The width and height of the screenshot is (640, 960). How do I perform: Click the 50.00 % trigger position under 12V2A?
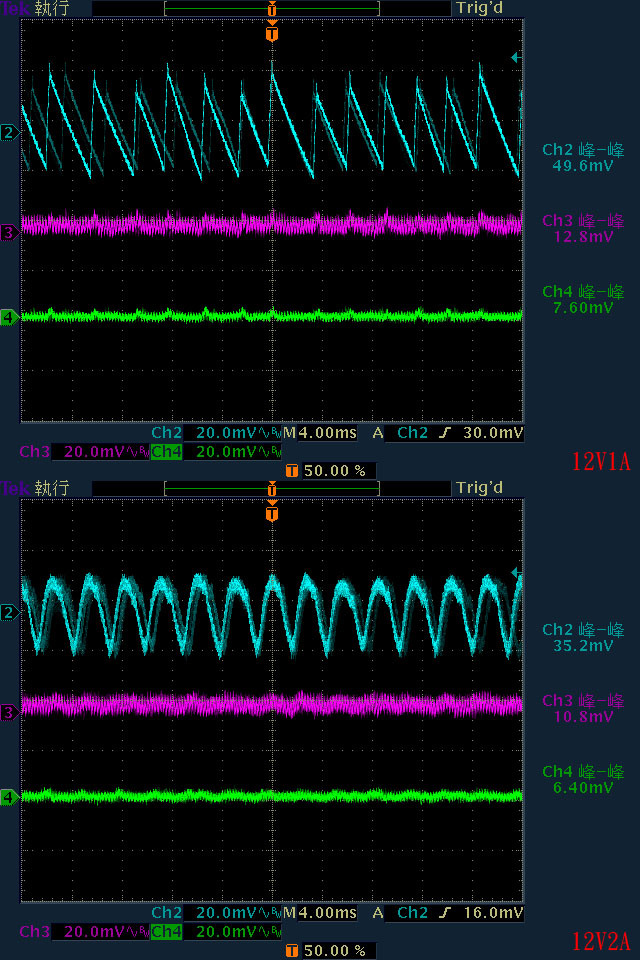[x=334, y=951]
